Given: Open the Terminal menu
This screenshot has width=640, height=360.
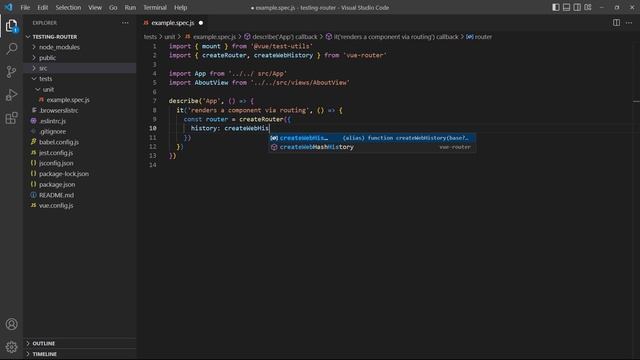Looking at the screenshot, I should (x=155, y=7).
